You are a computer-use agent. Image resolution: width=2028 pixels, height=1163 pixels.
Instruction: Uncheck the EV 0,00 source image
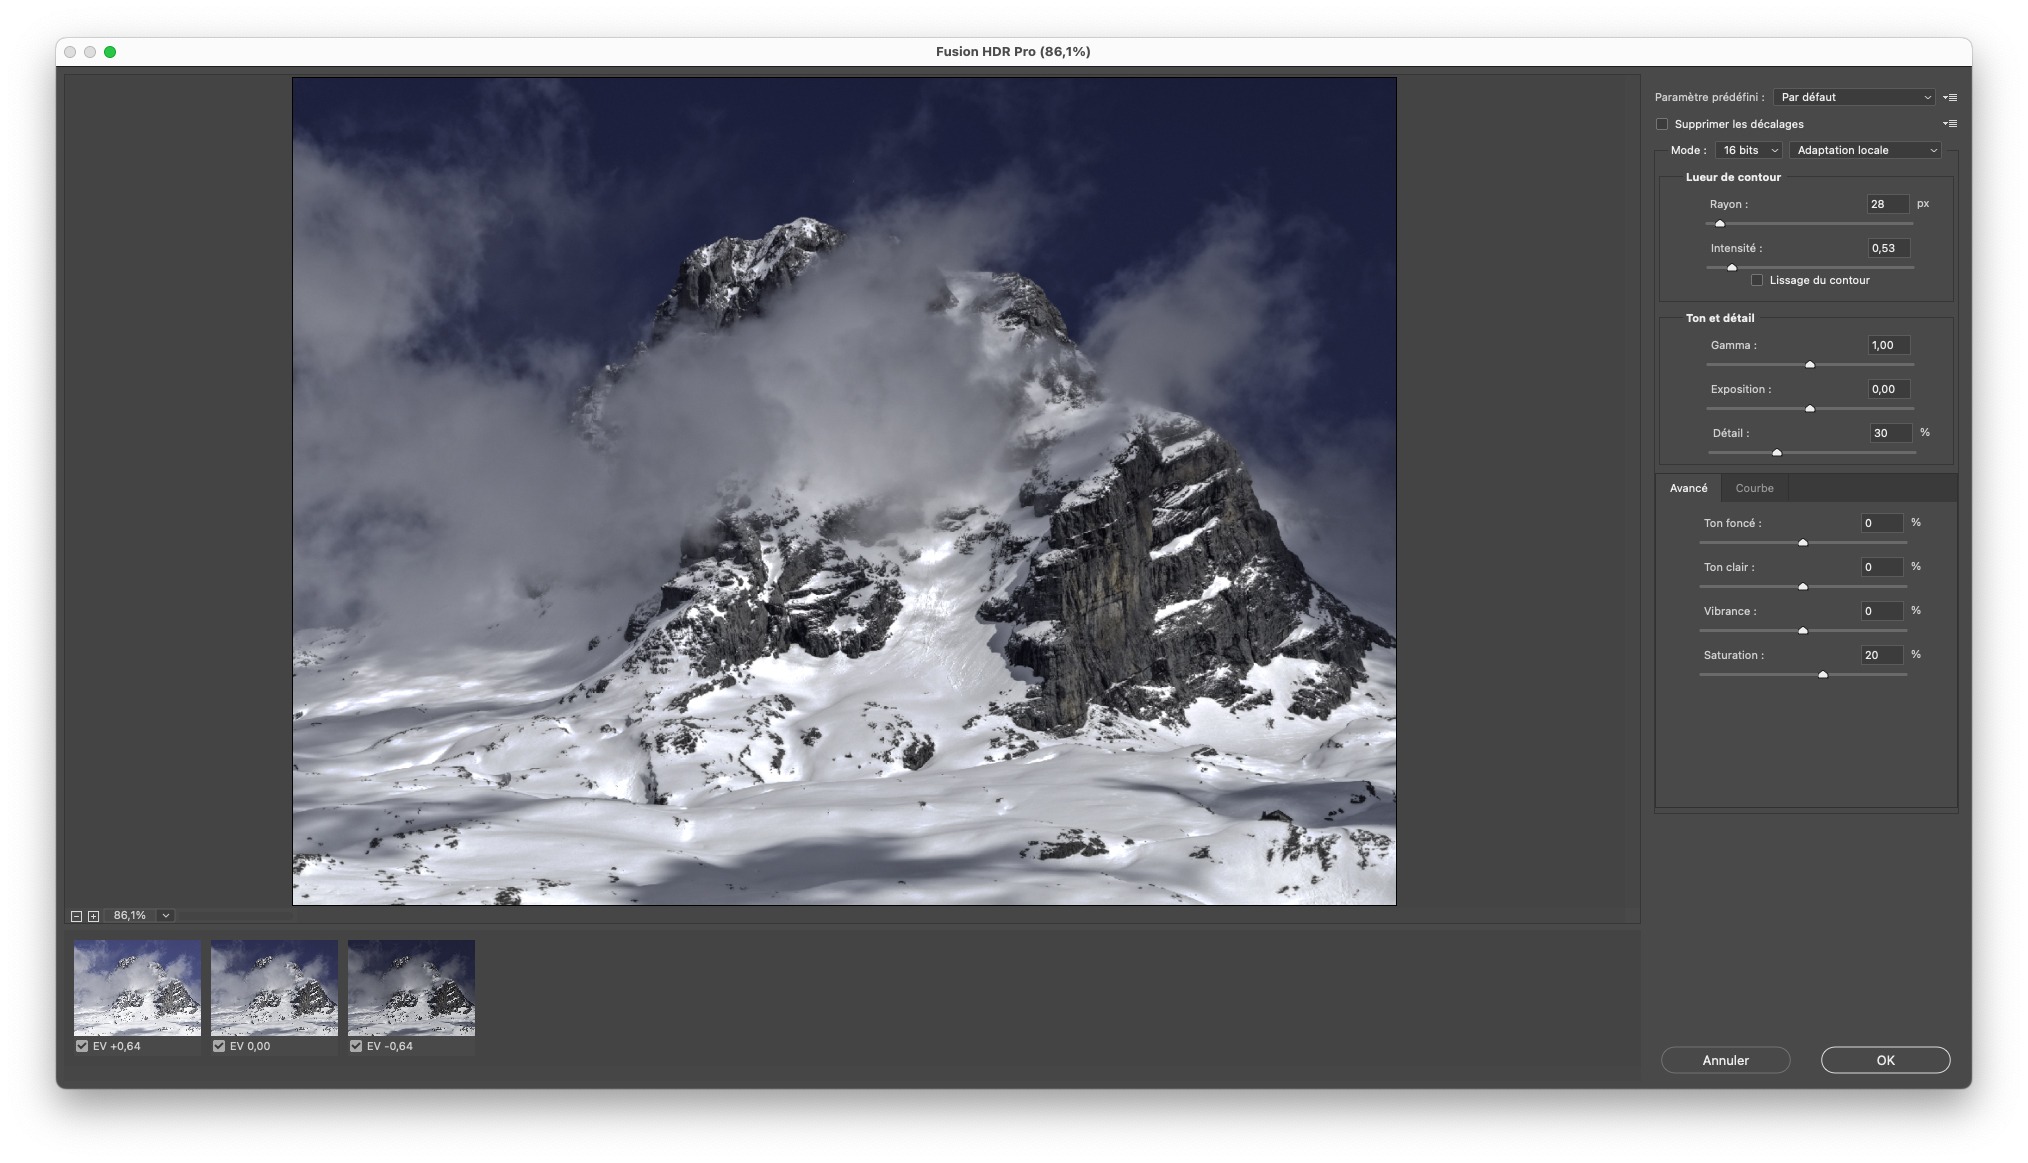[219, 1046]
